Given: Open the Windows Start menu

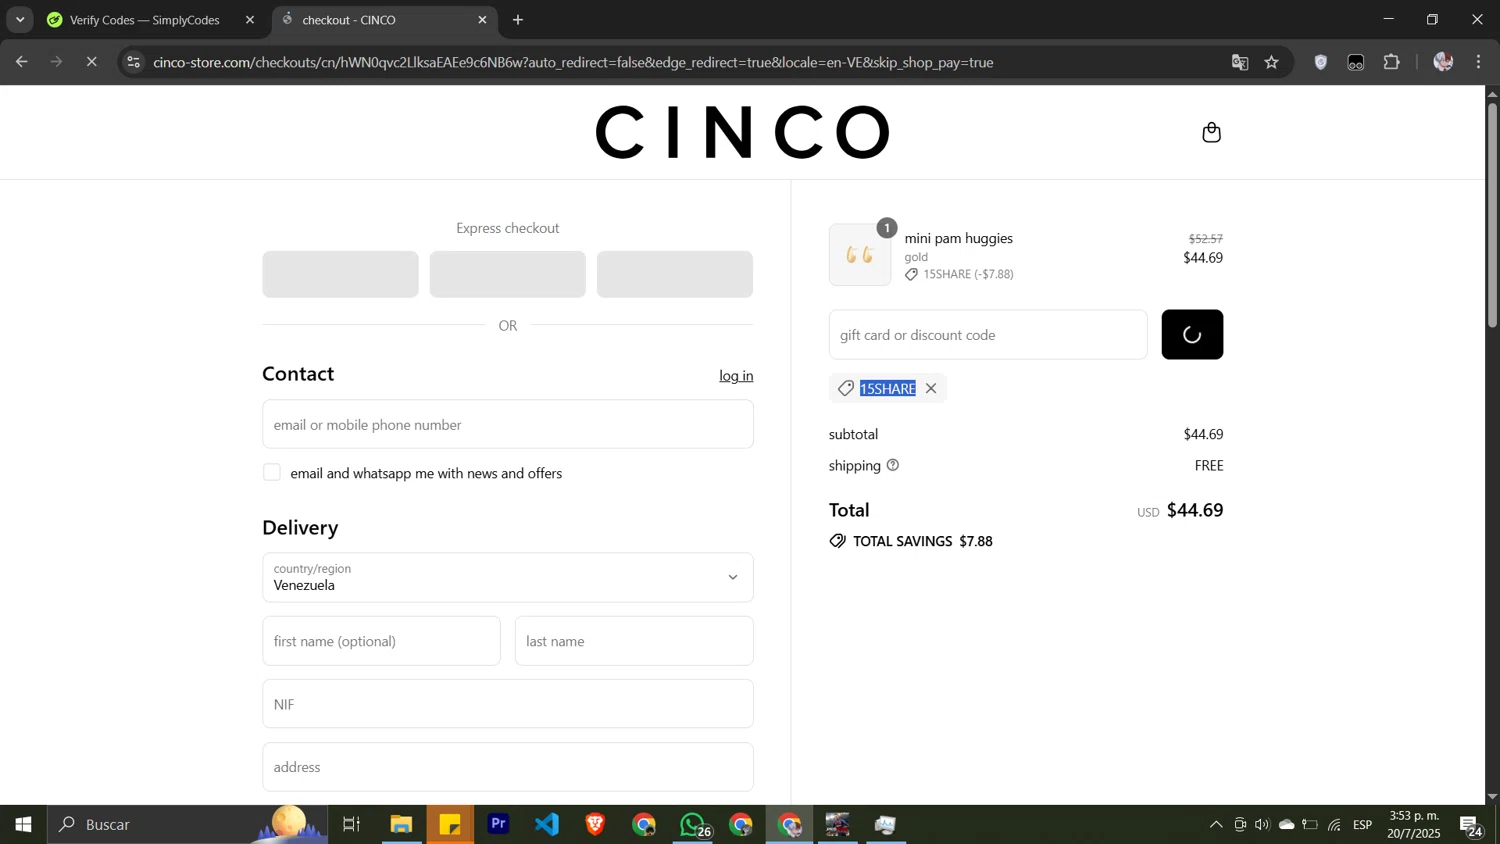Looking at the screenshot, I should 23,825.
